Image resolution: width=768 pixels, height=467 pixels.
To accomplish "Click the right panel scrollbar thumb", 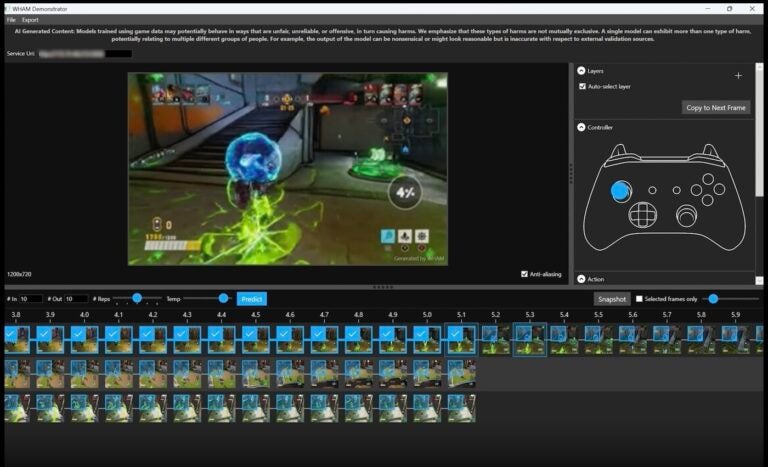I will [x=759, y=132].
